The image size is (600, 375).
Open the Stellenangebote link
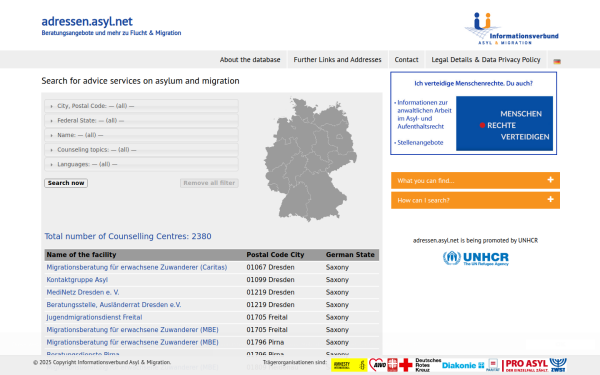click(420, 142)
